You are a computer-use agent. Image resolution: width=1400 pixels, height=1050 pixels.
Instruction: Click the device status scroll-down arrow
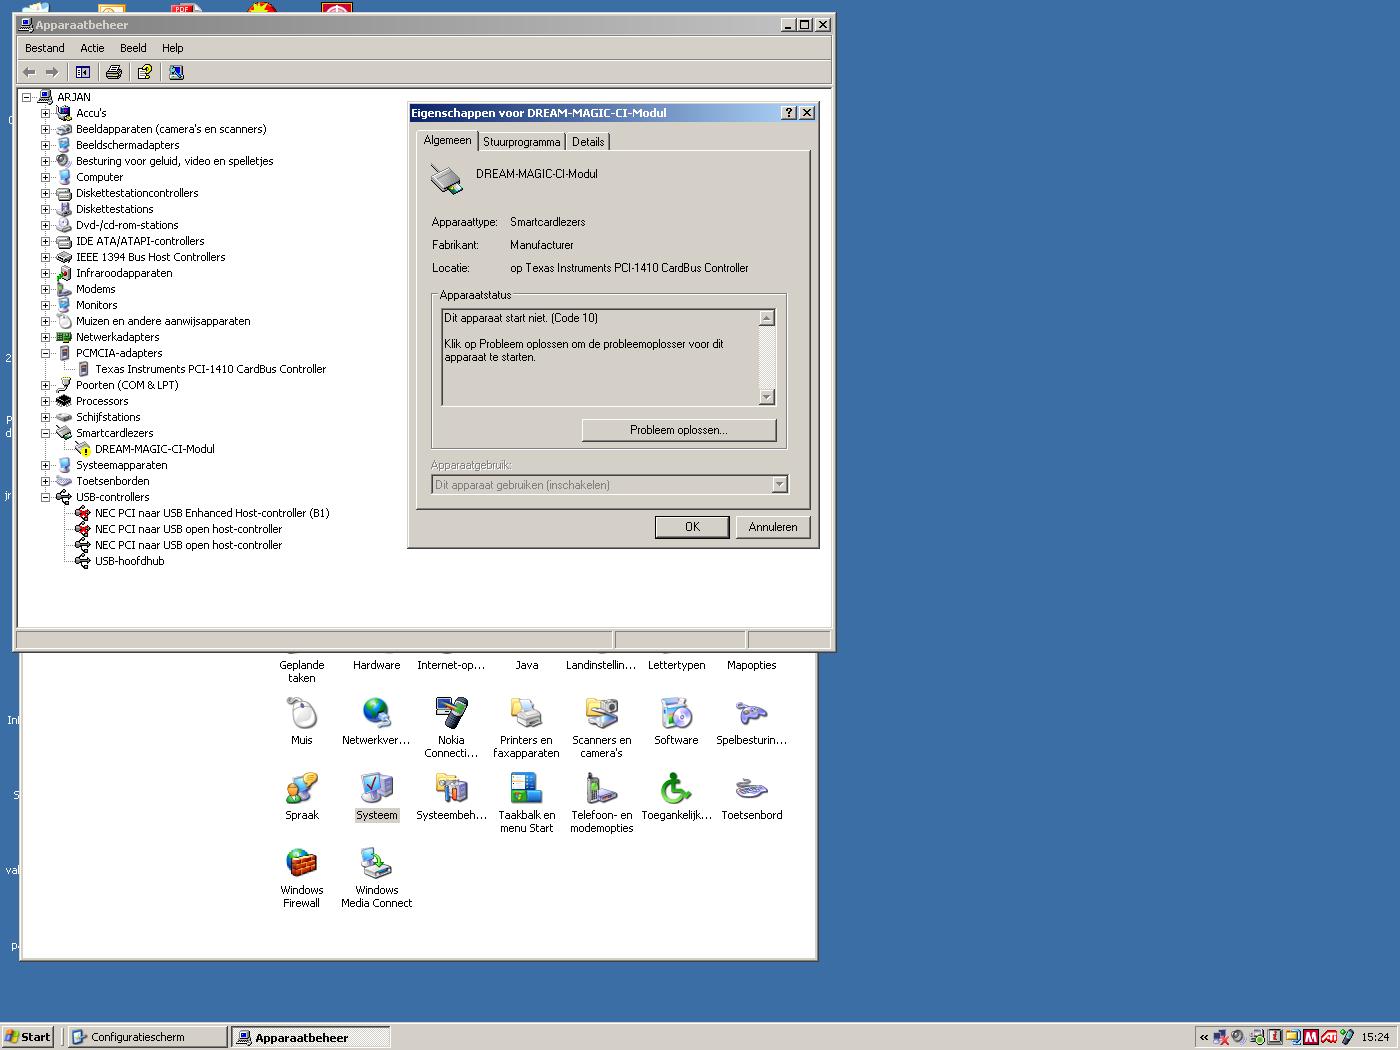pyautogui.click(x=767, y=397)
